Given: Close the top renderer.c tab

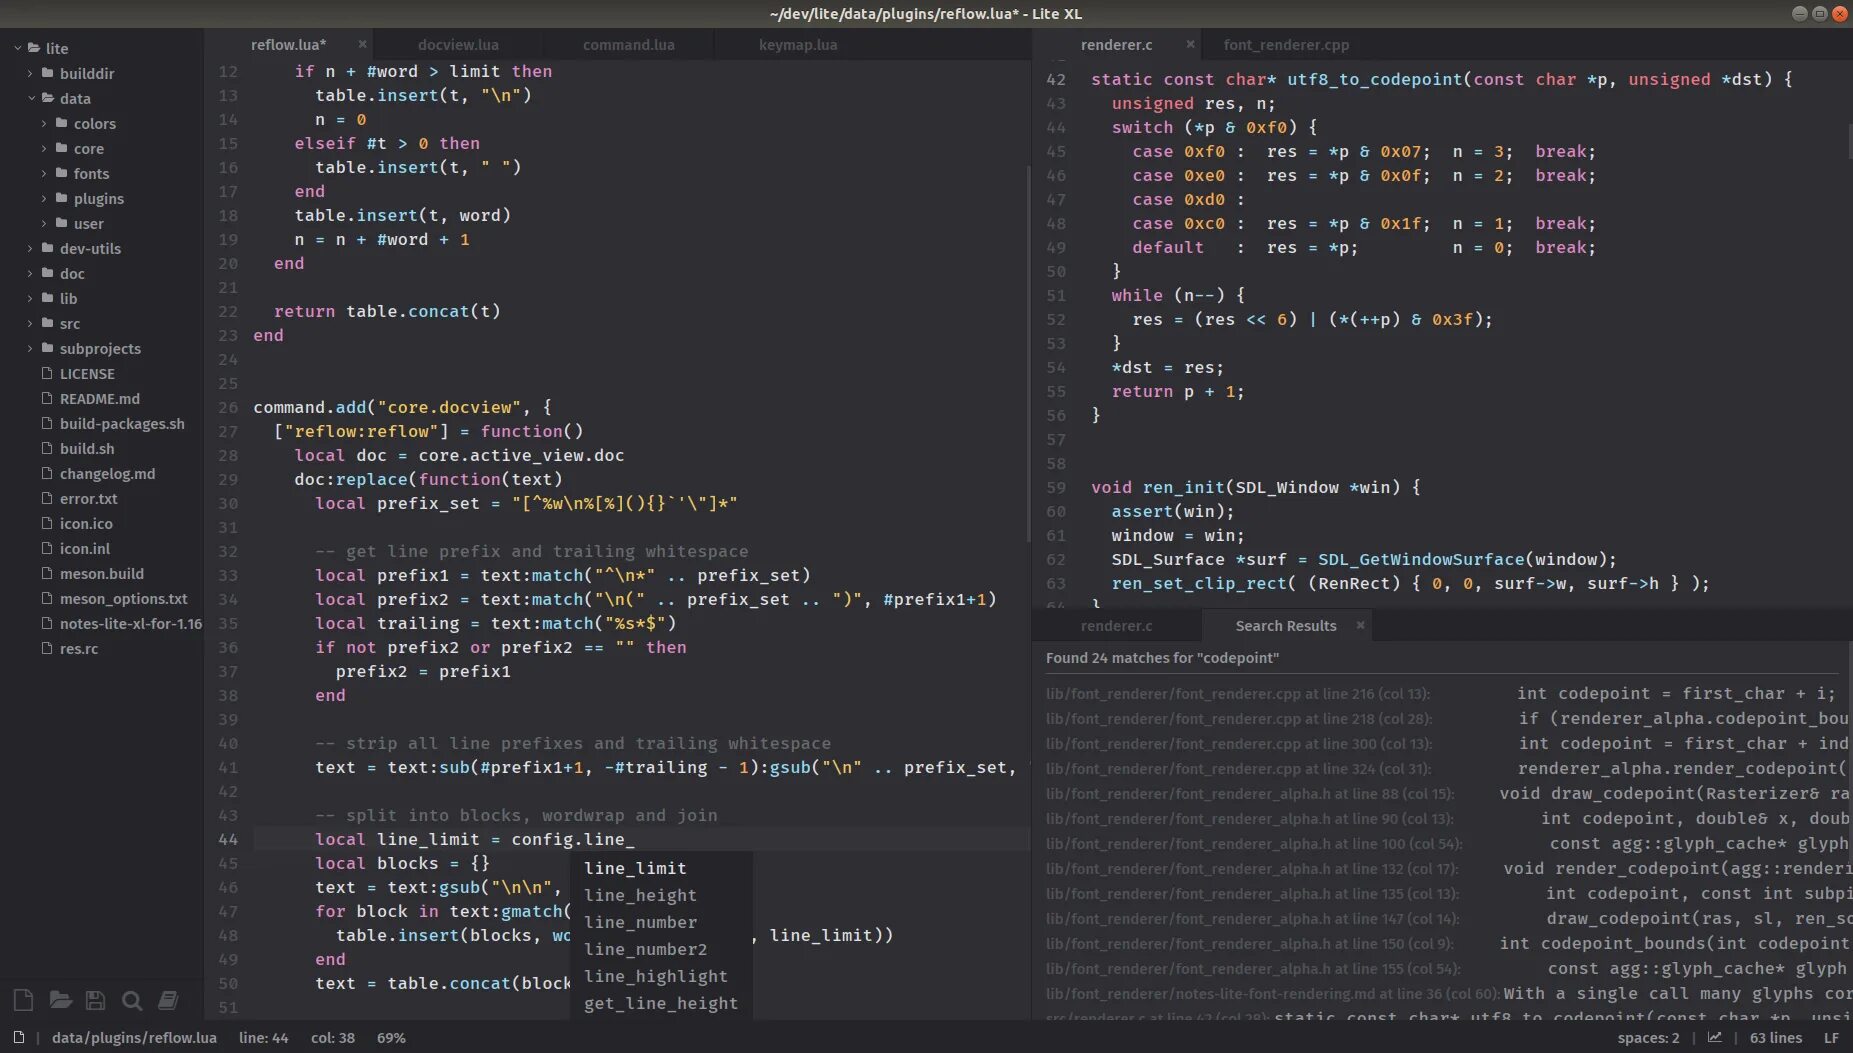Looking at the screenshot, I should pyautogui.click(x=1190, y=44).
